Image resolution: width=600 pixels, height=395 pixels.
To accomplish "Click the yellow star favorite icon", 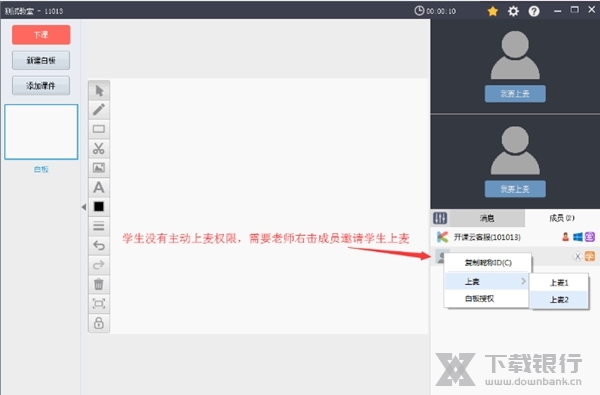I will pos(493,11).
